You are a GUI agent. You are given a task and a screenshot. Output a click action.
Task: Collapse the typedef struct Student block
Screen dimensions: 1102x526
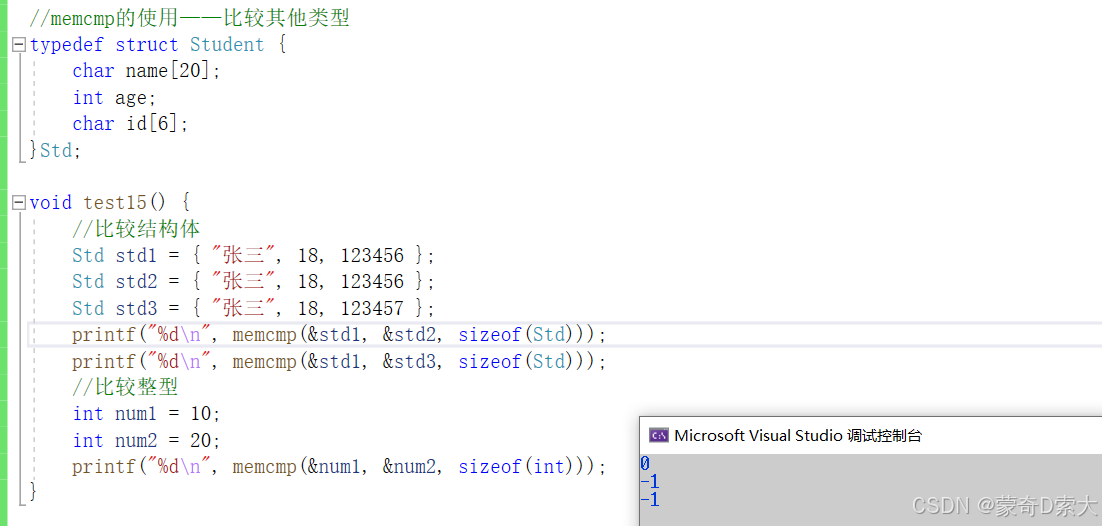tap(20, 45)
